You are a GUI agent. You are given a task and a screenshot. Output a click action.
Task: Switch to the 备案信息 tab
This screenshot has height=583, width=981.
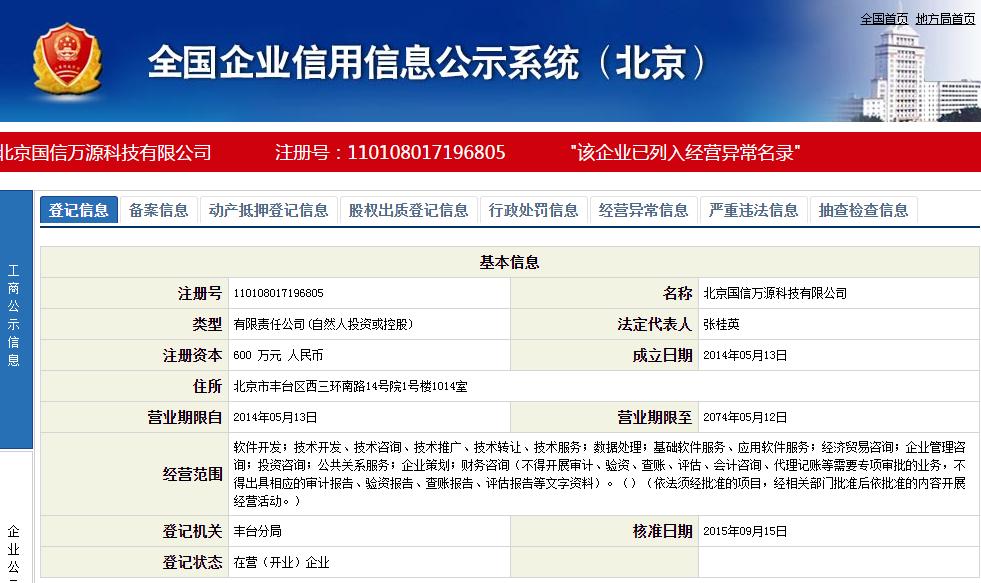158,210
